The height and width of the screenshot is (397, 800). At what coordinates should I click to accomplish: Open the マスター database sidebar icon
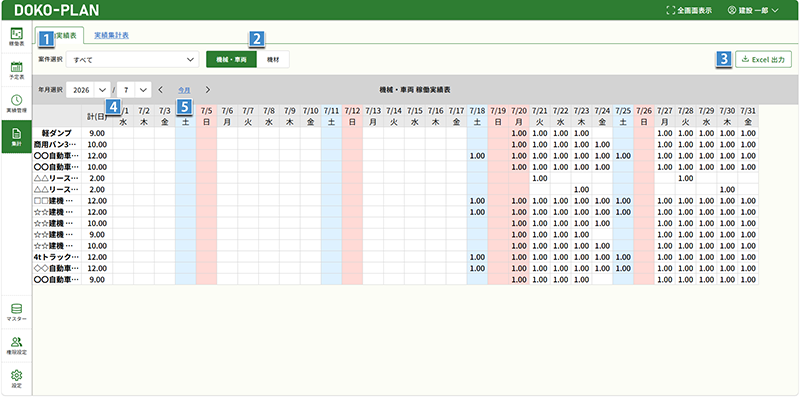tap(16, 312)
